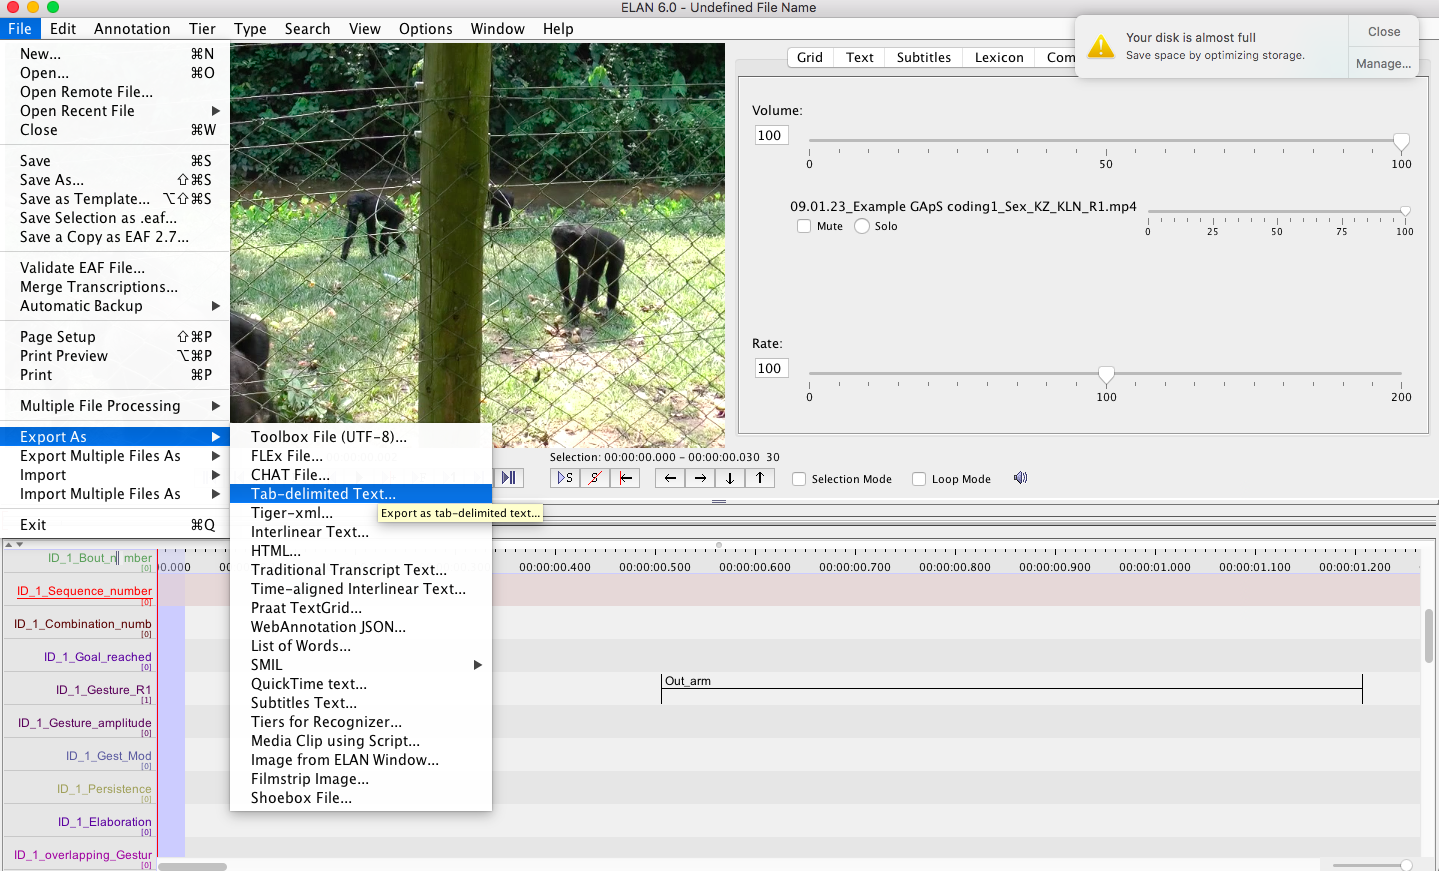
Task: Open the Multiple File Processing submenu
Action: [115, 406]
